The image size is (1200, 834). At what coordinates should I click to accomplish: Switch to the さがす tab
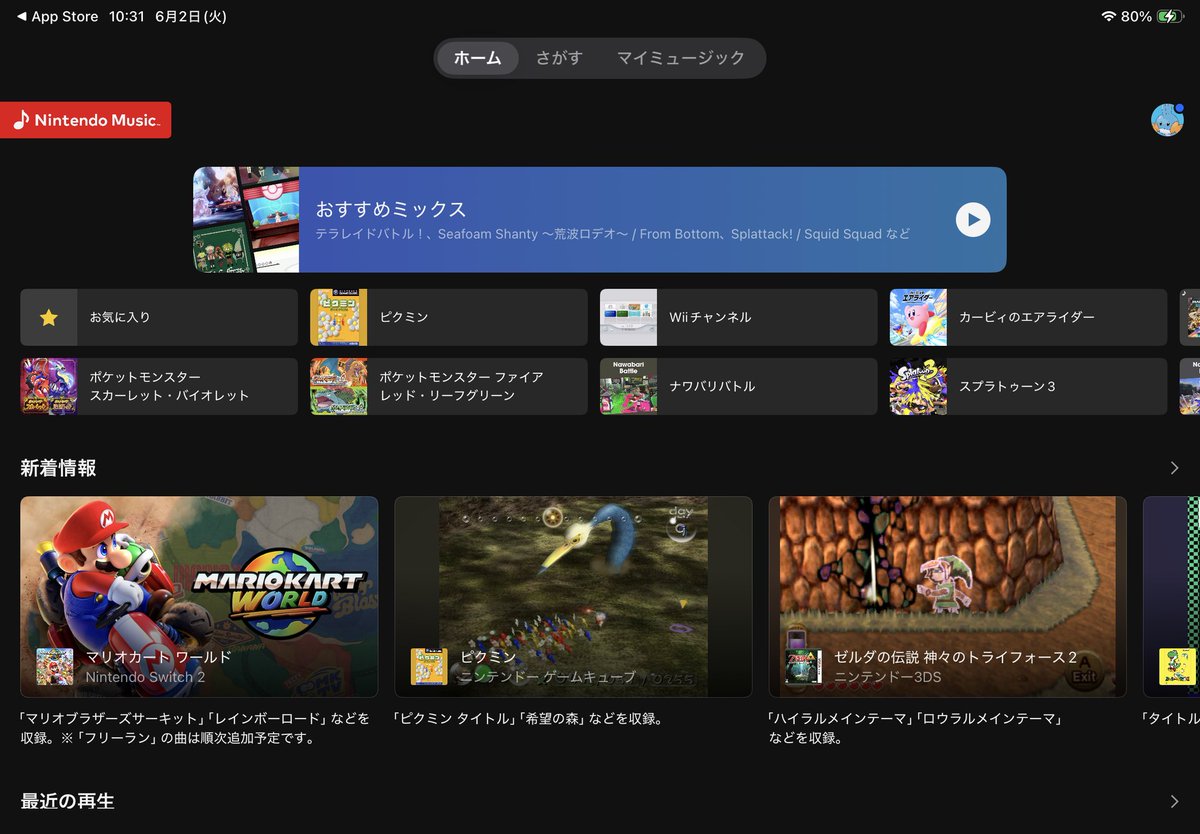click(559, 58)
